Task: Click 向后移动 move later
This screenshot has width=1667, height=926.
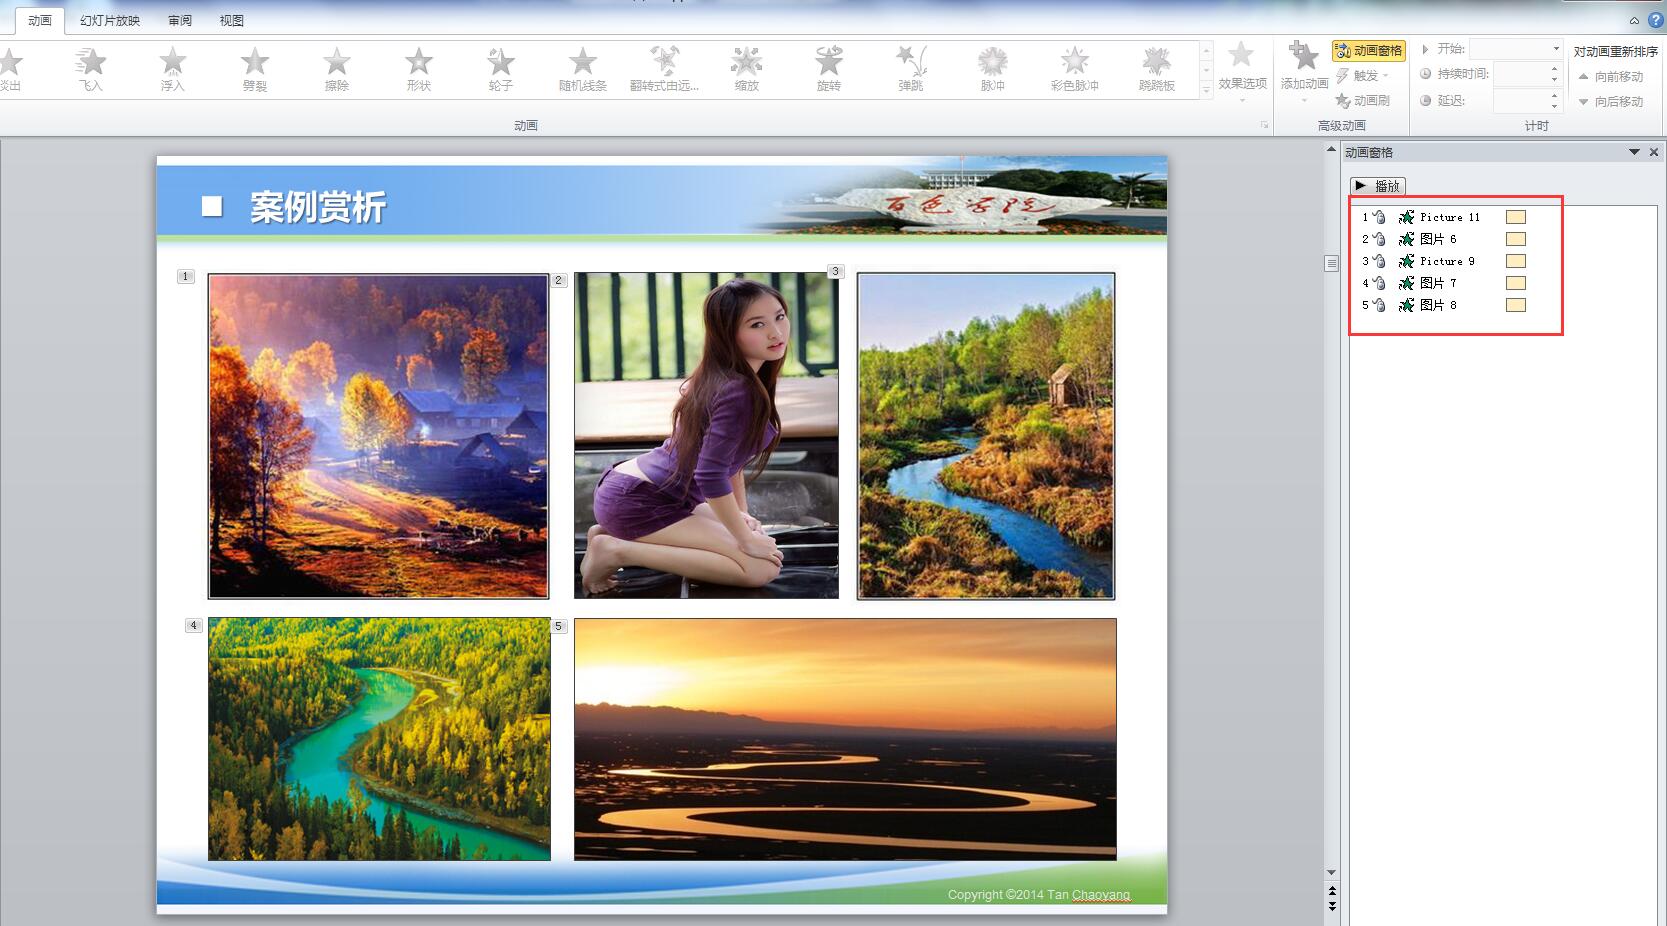Action: (1611, 101)
